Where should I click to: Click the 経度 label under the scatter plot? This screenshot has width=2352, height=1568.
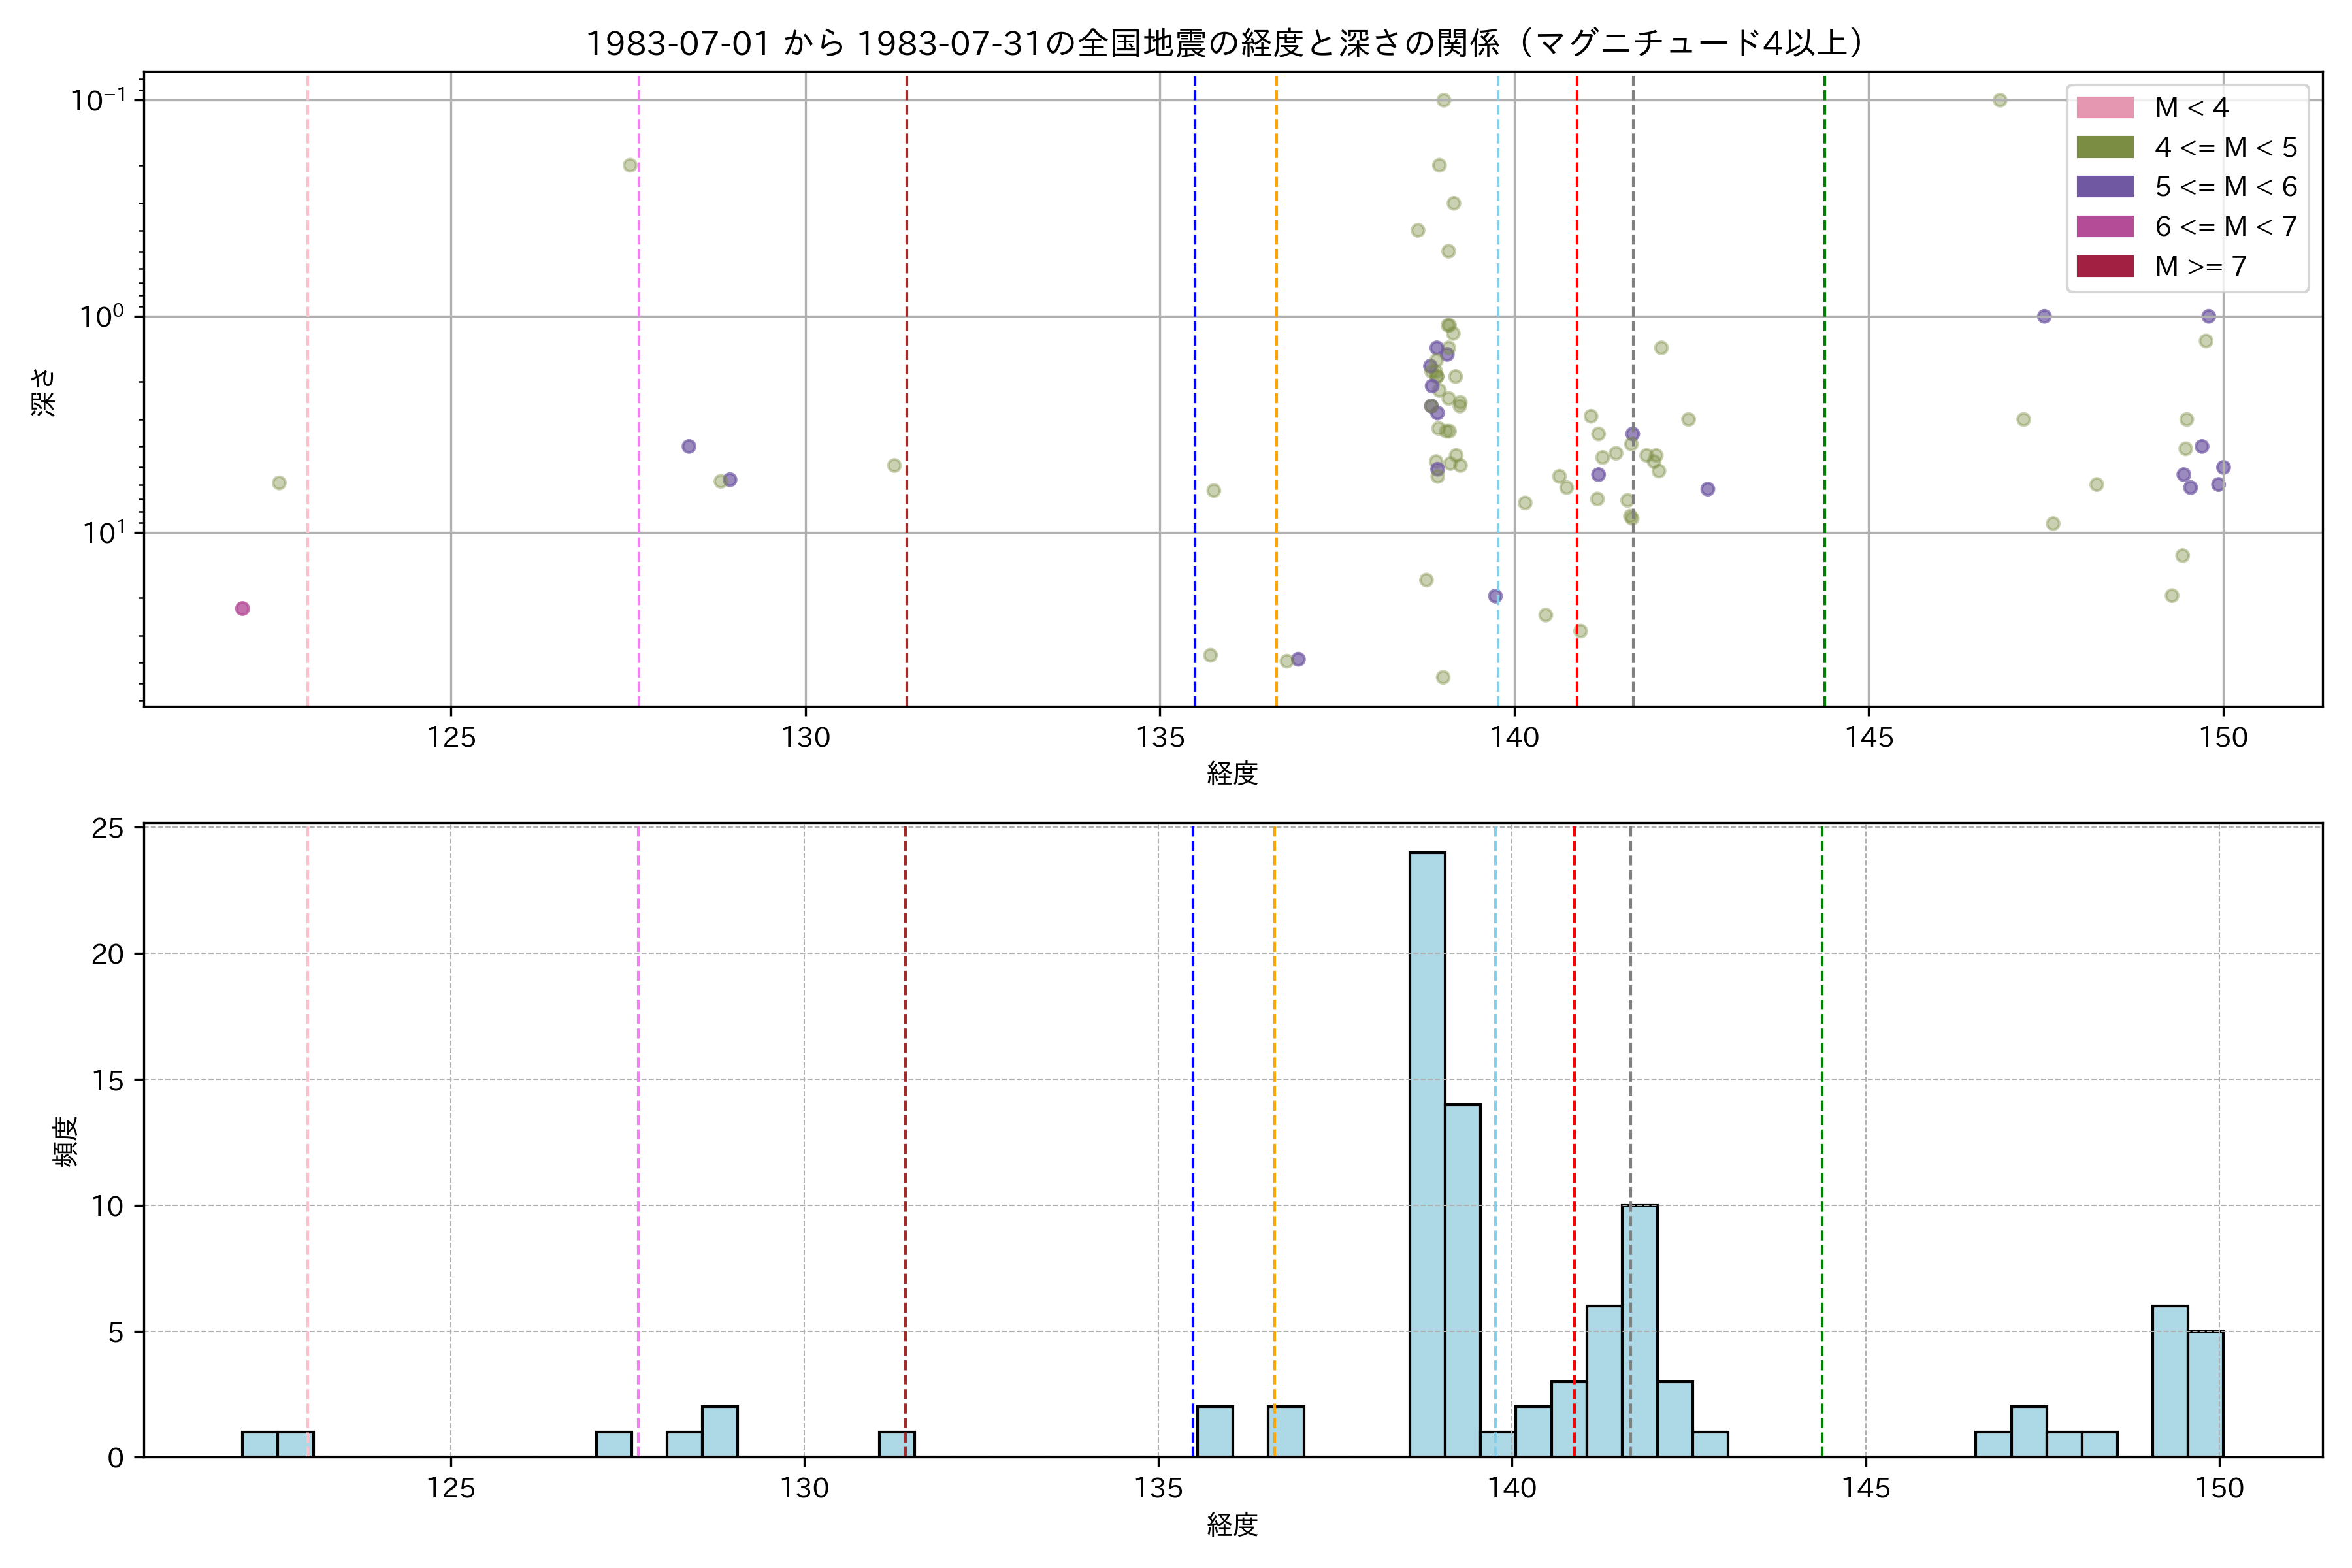coord(1232,773)
